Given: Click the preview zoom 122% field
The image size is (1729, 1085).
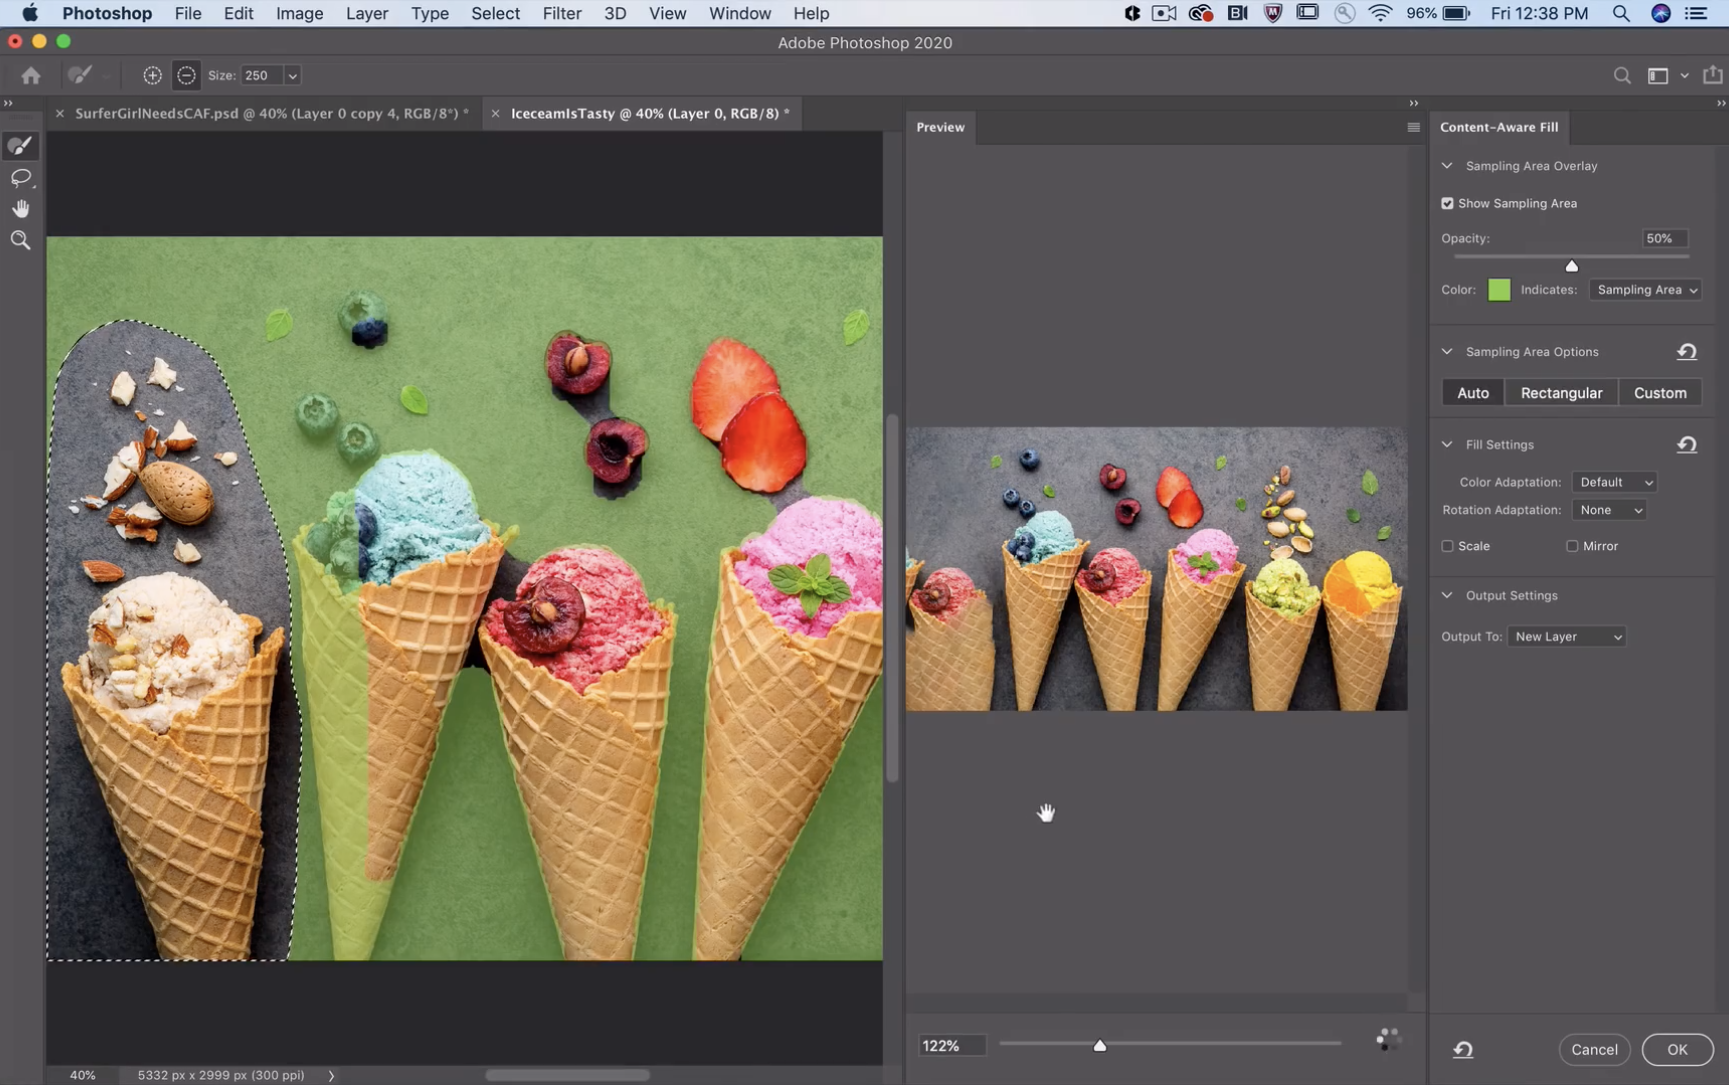Looking at the screenshot, I should (x=951, y=1046).
